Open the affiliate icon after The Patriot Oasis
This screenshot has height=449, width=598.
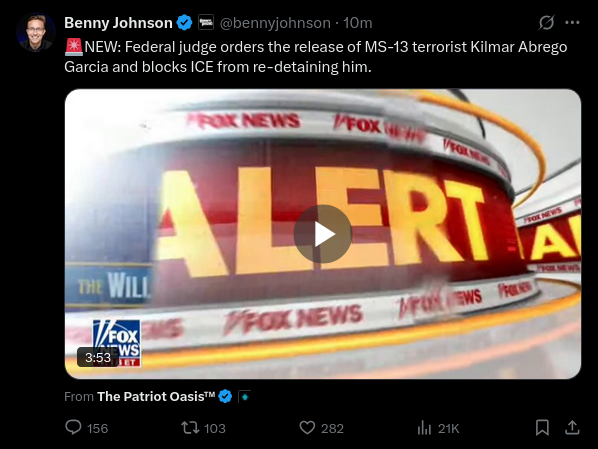tap(244, 397)
